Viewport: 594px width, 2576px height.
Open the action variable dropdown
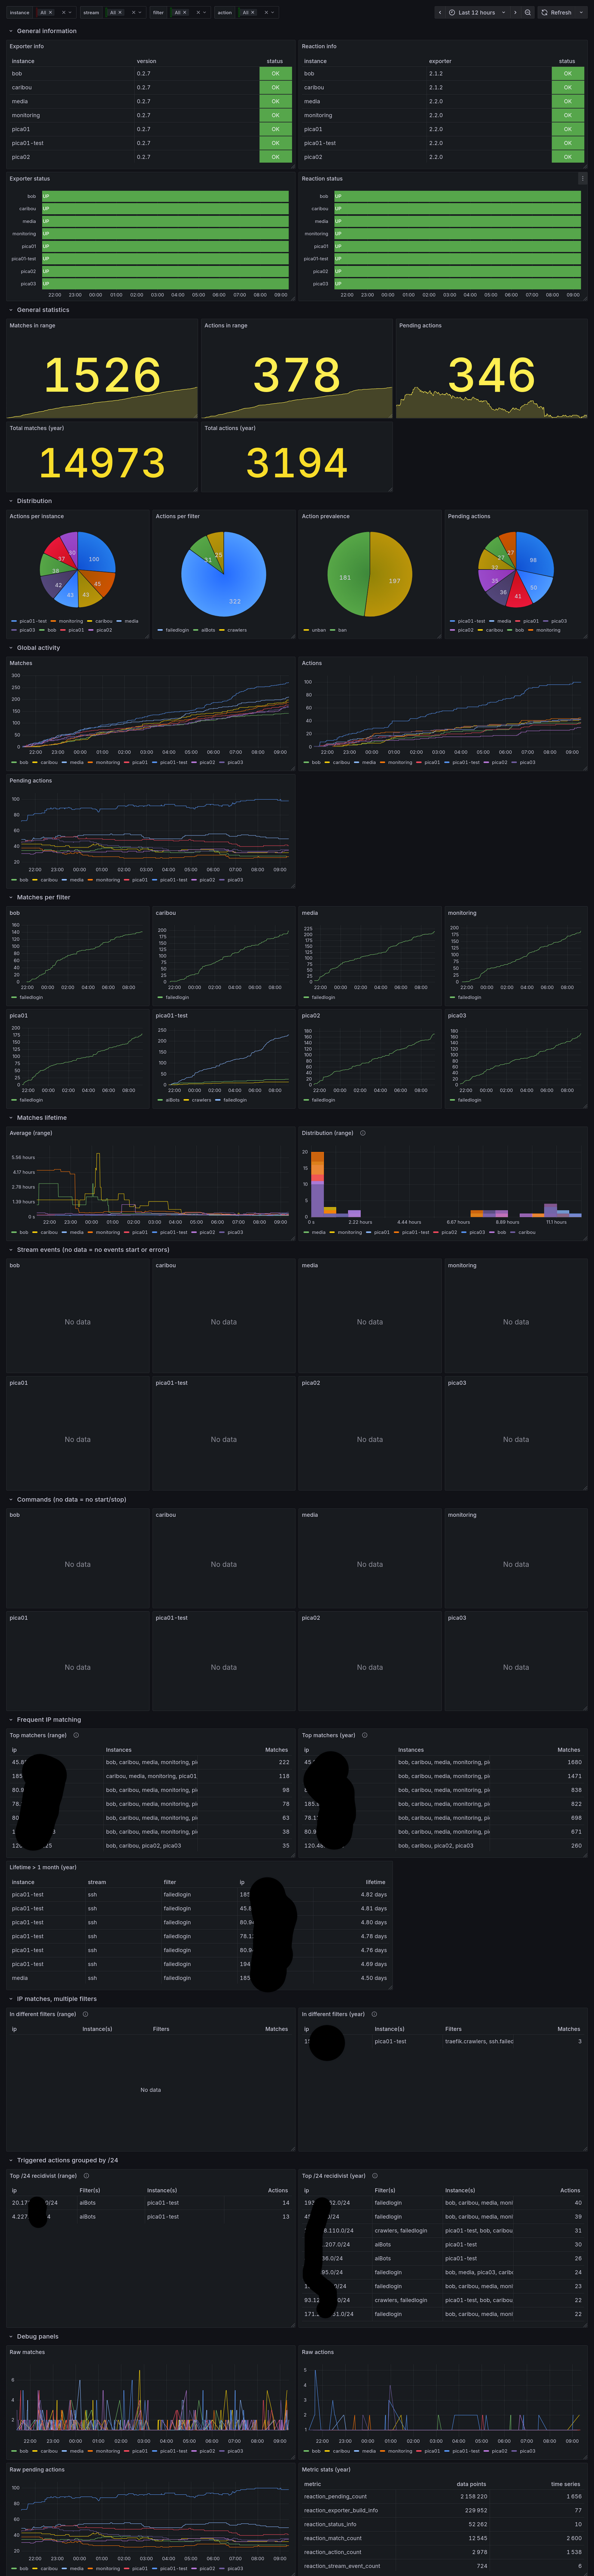(x=273, y=13)
